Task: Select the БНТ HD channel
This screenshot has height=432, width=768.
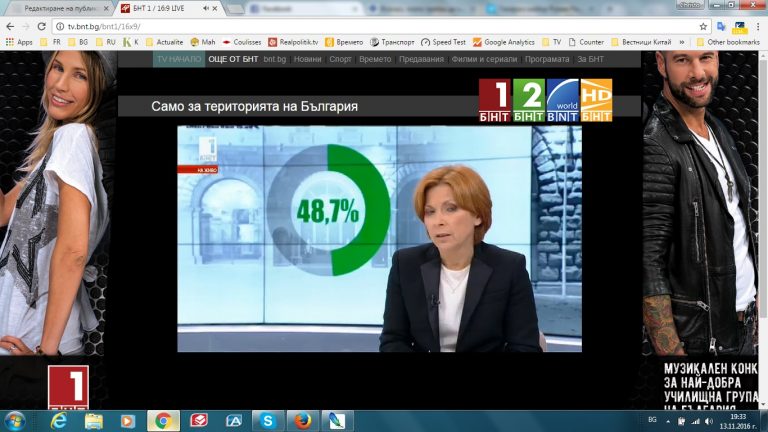Action: 596,100
